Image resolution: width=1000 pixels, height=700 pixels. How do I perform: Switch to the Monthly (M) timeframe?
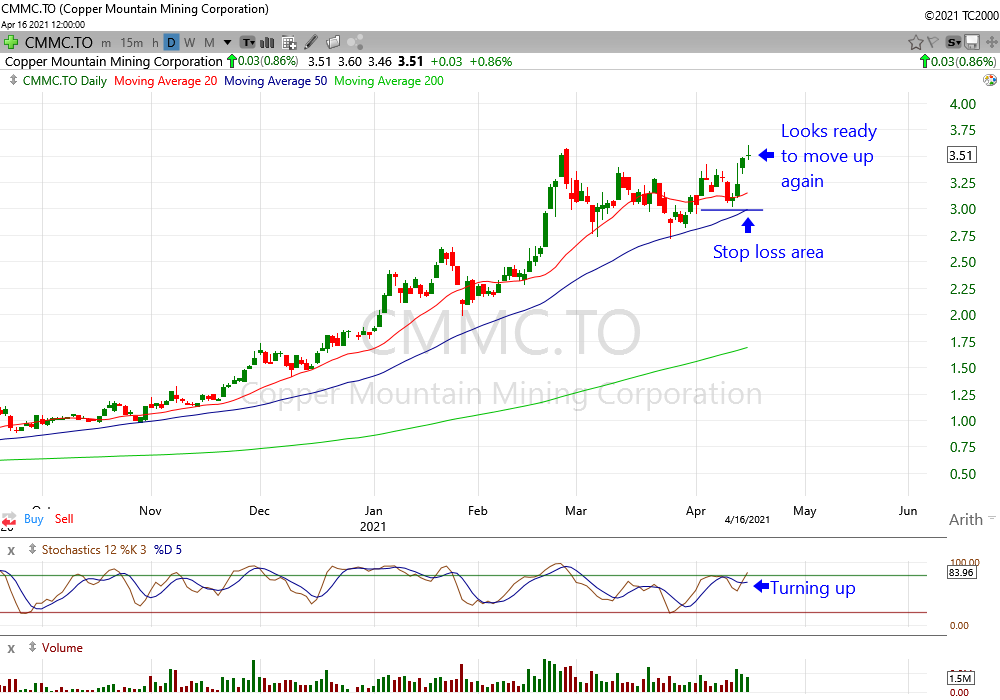coord(209,43)
